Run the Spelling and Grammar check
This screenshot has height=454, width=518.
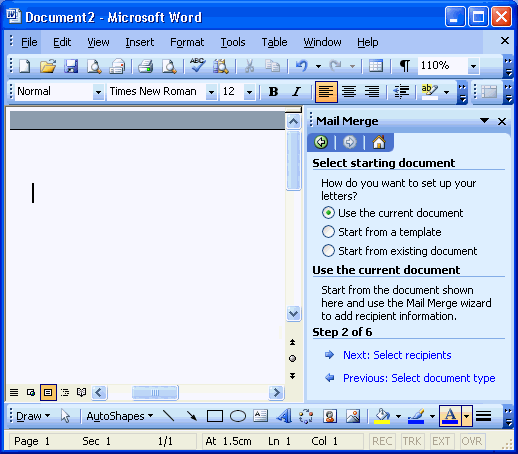pos(197,66)
